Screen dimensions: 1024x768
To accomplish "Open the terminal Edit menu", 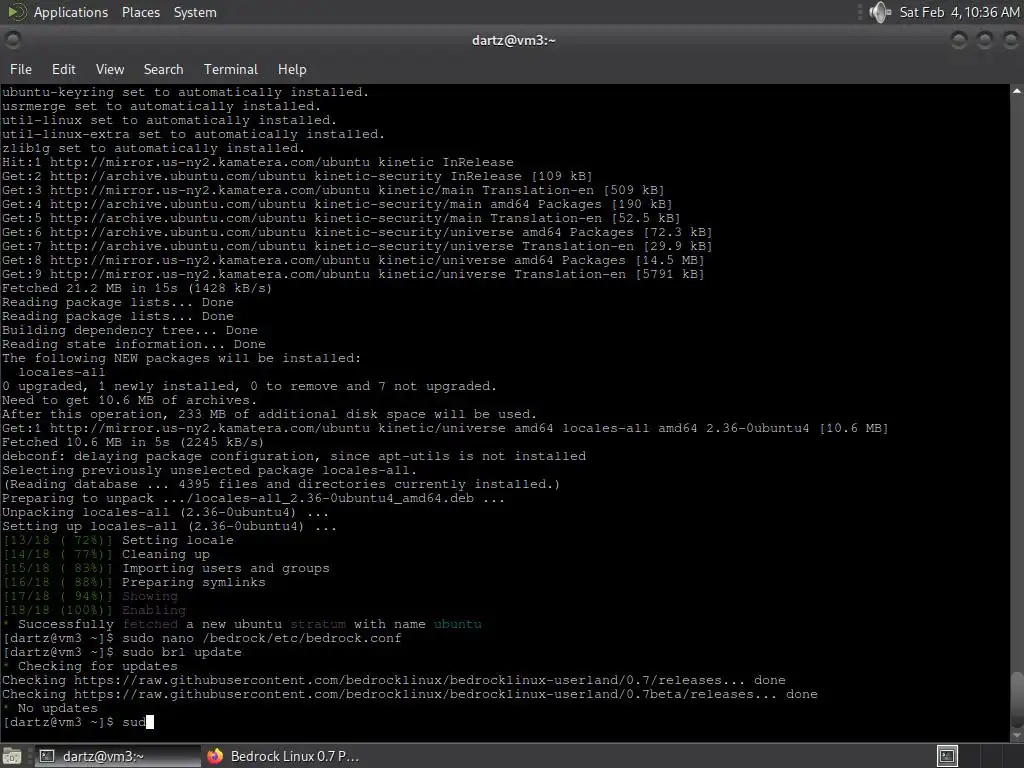I will (63, 69).
